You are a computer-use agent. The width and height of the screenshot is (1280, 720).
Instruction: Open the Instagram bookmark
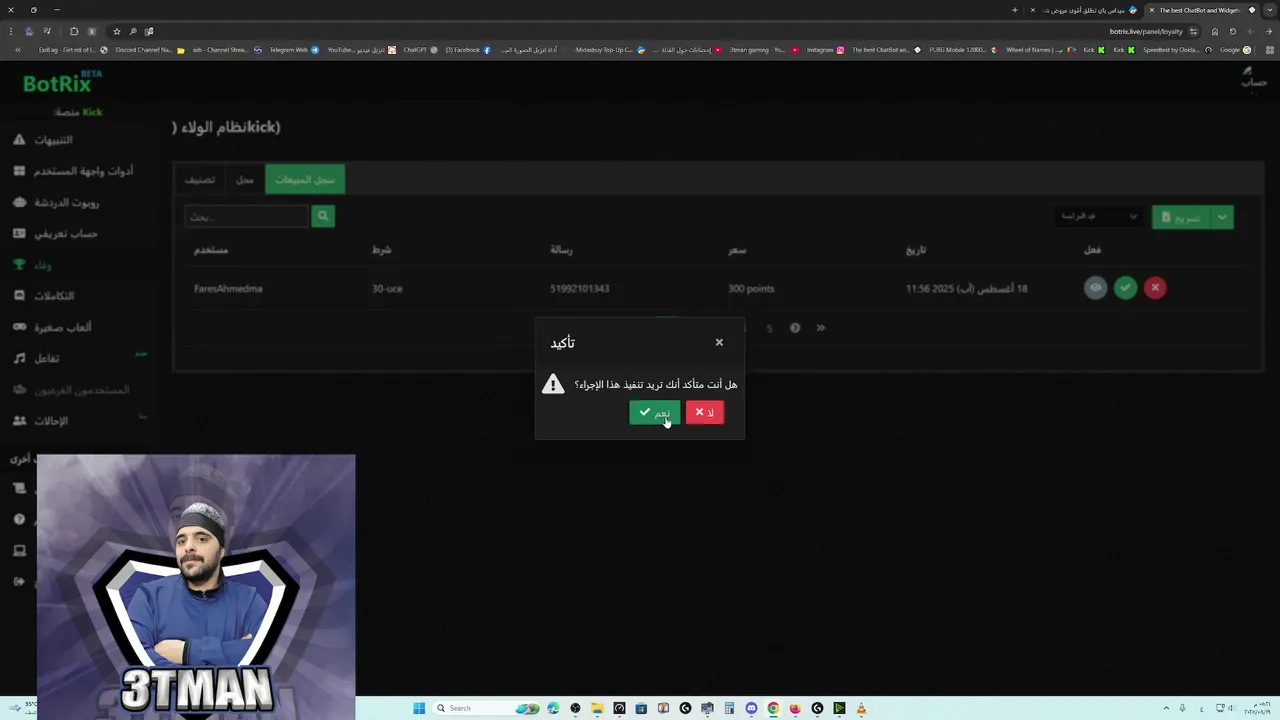tap(825, 50)
